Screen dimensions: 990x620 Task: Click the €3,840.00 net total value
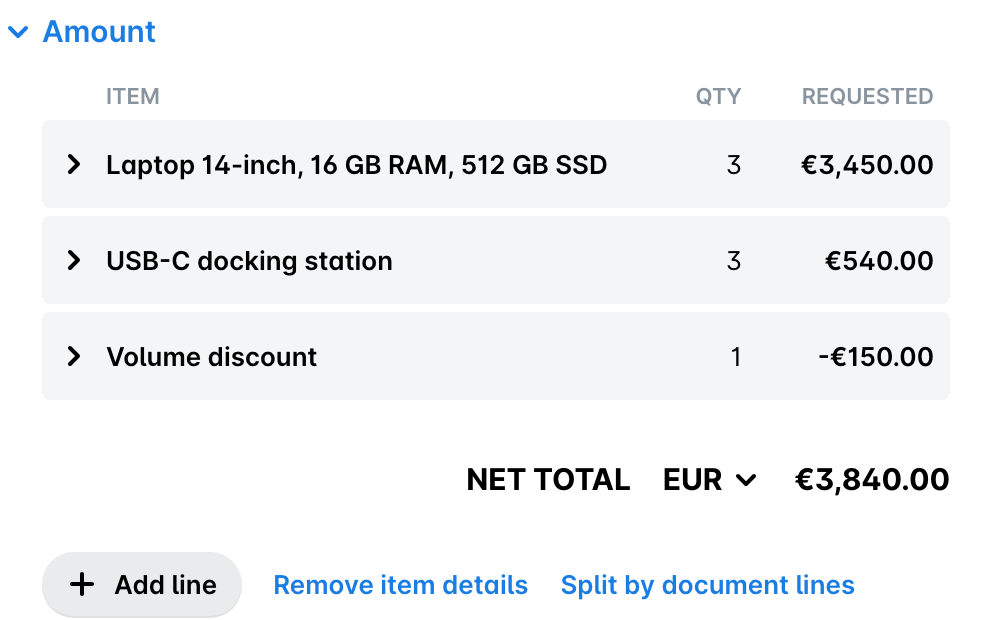coord(872,480)
